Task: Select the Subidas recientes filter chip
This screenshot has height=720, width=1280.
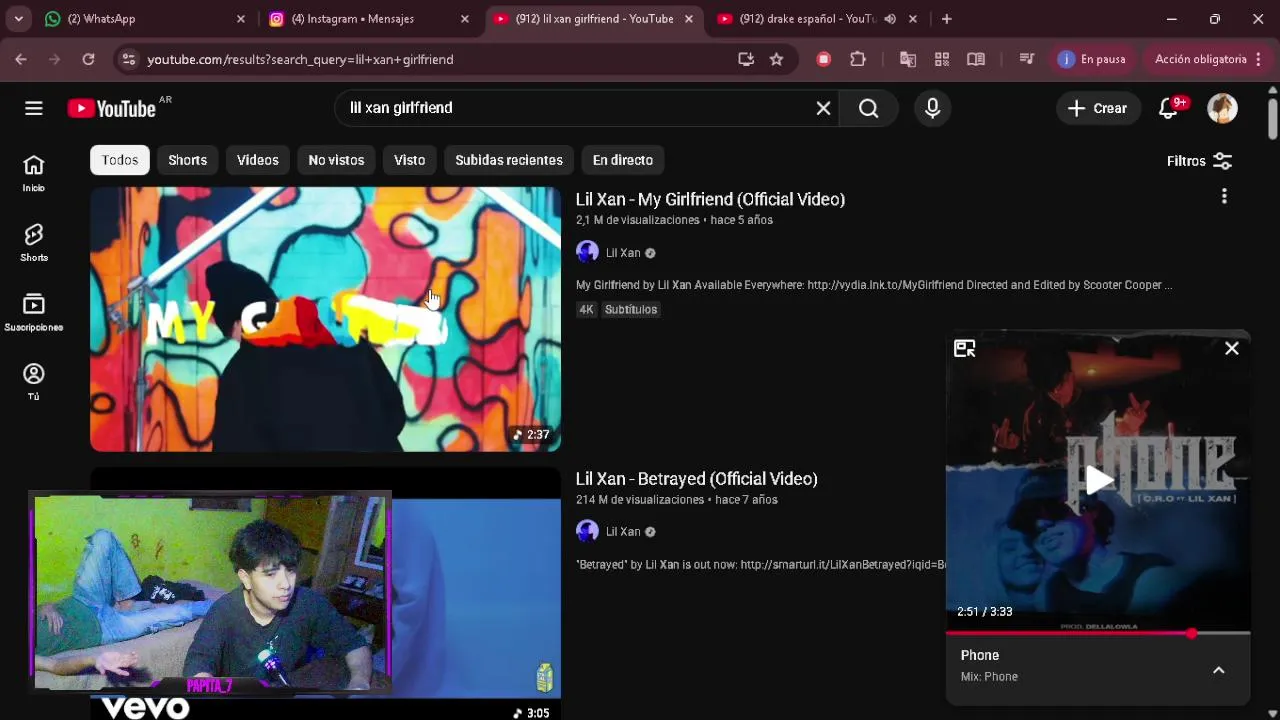Action: [509, 160]
